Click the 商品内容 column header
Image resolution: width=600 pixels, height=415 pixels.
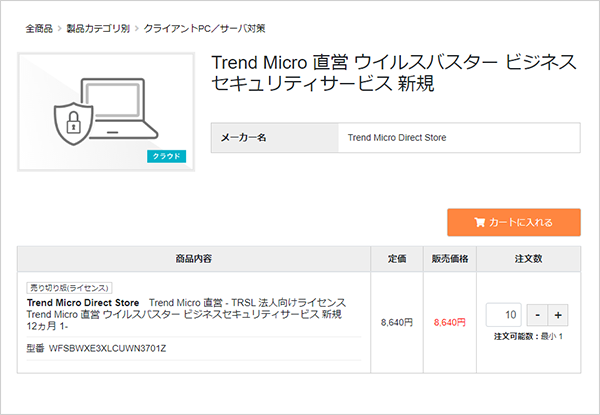point(192,259)
